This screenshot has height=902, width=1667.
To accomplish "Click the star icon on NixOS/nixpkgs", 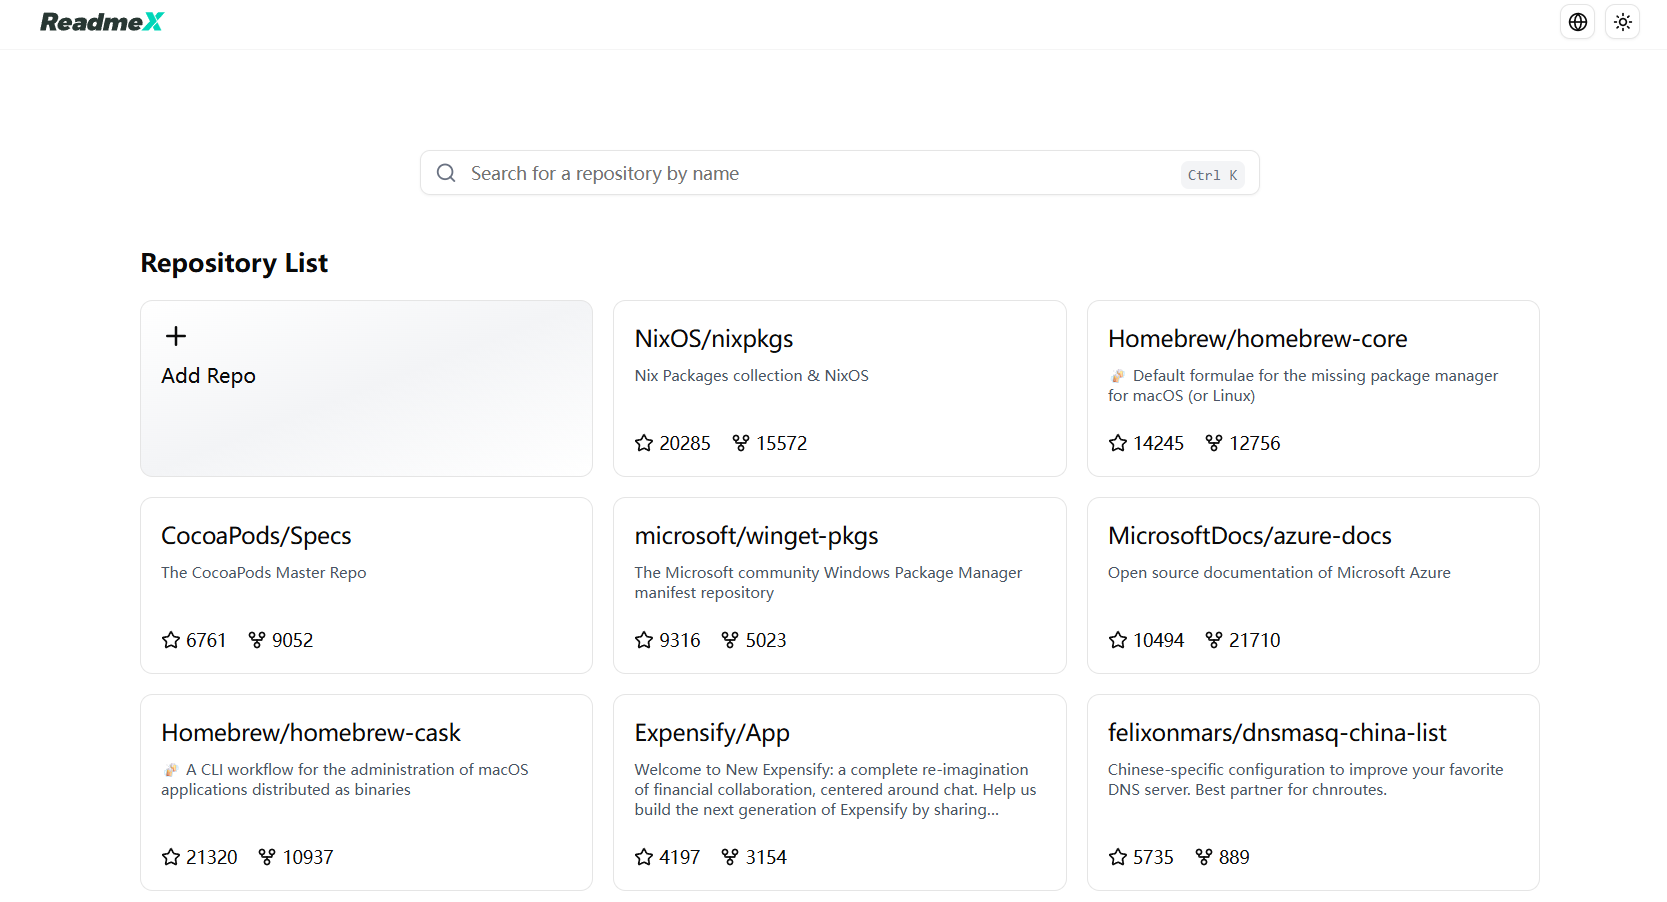I will [x=644, y=443].
